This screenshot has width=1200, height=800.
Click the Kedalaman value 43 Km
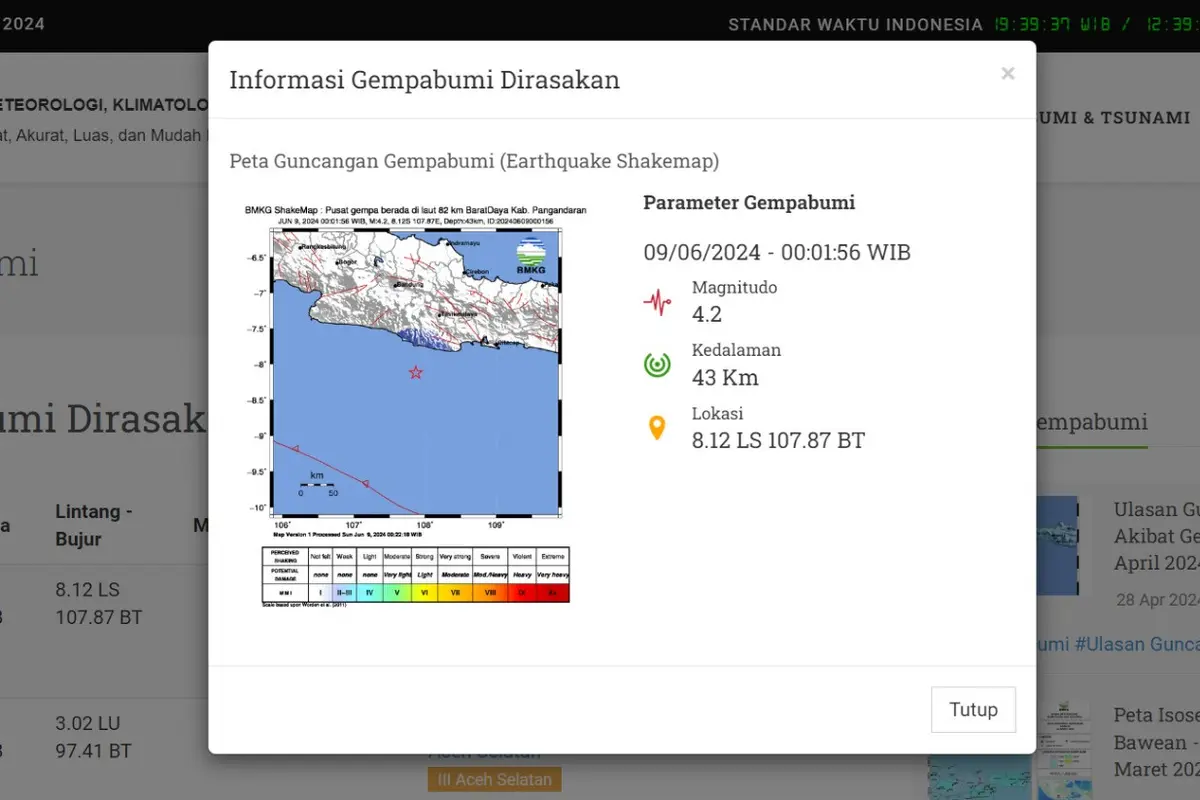[725, 377]
